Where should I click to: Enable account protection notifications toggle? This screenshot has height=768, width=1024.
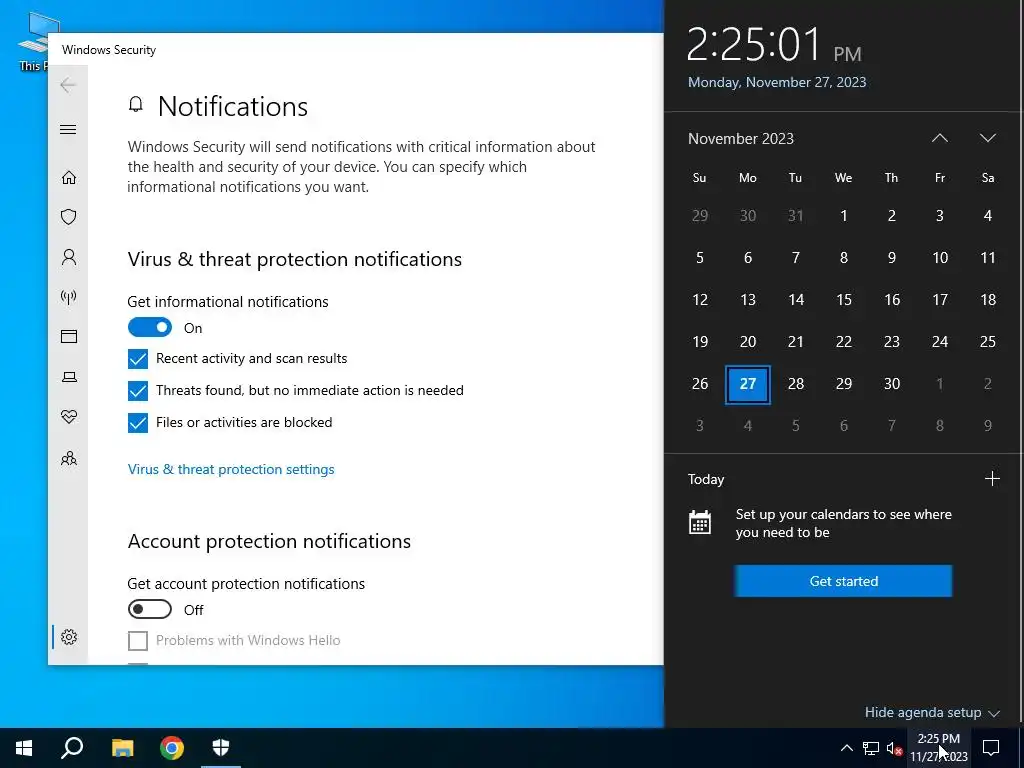pyautogui.click(x=150, y=609)
